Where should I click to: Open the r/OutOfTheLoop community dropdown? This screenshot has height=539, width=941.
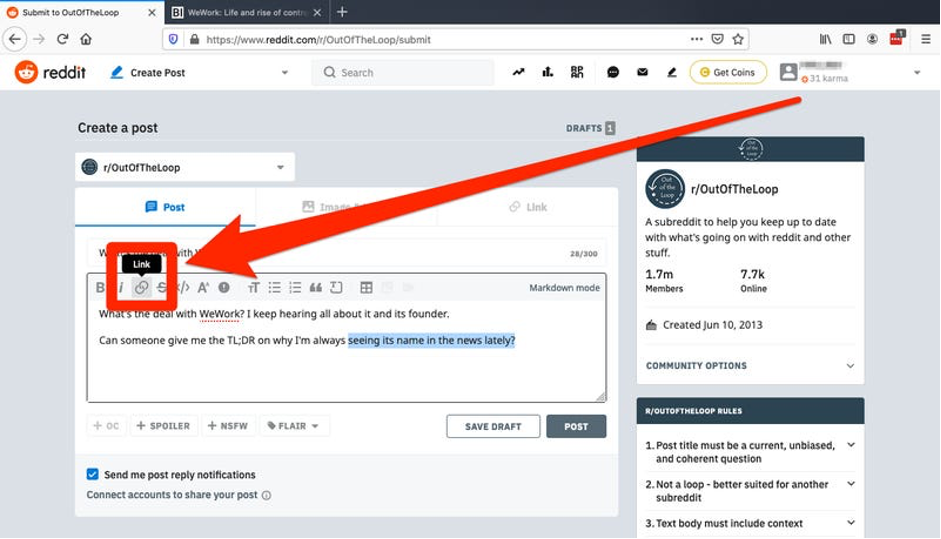[184, 168]
